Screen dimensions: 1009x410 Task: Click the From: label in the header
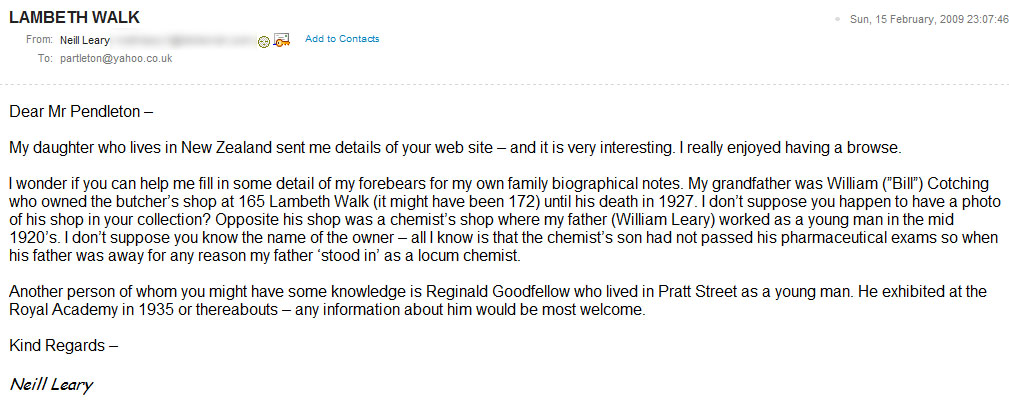[39, 40]
